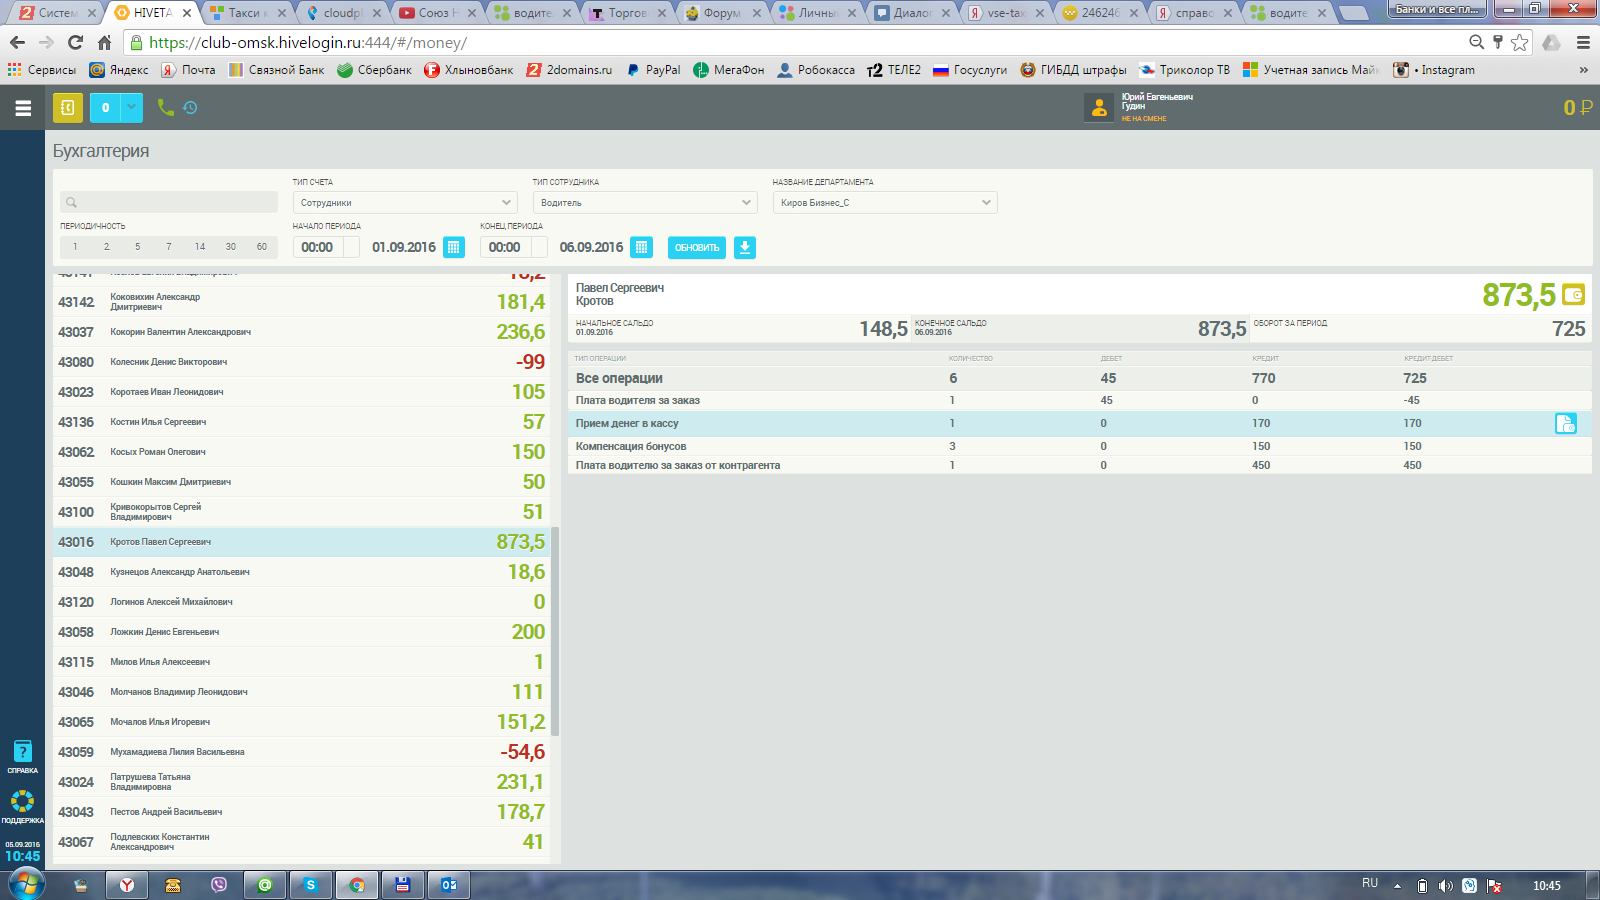Viewport: 1600px width, 900px height.
Task: Switch to the PayPal bookmark
Action: click(x=653, y=70)
